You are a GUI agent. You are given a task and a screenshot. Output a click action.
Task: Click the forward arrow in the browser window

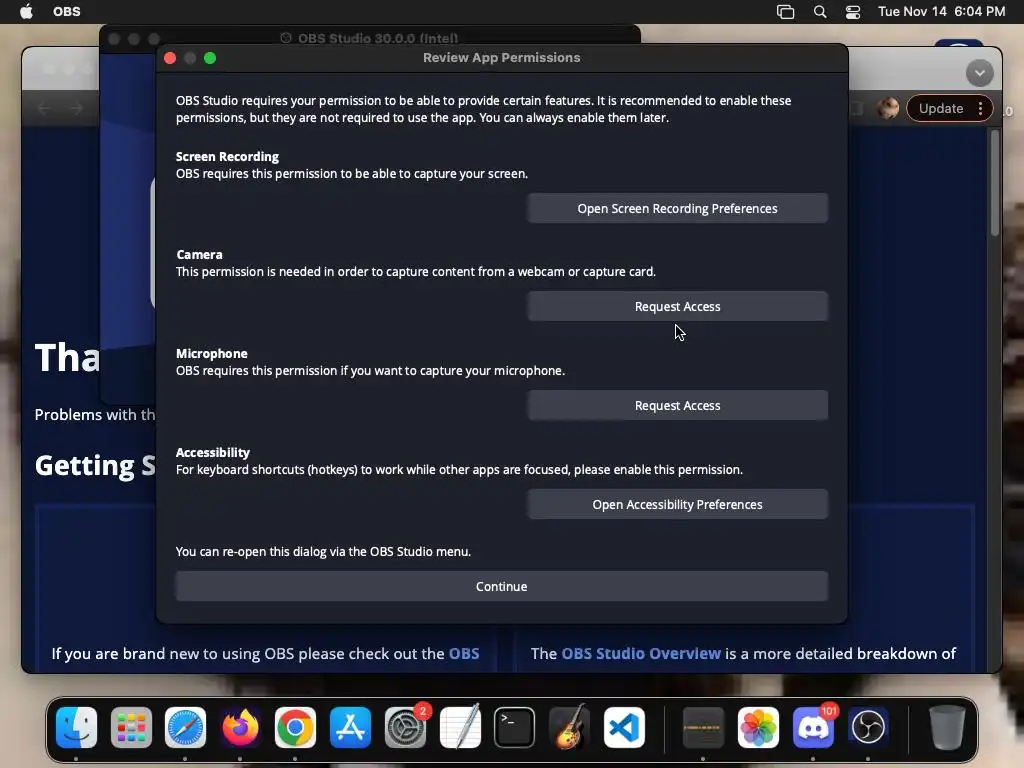tap(76, 108)
